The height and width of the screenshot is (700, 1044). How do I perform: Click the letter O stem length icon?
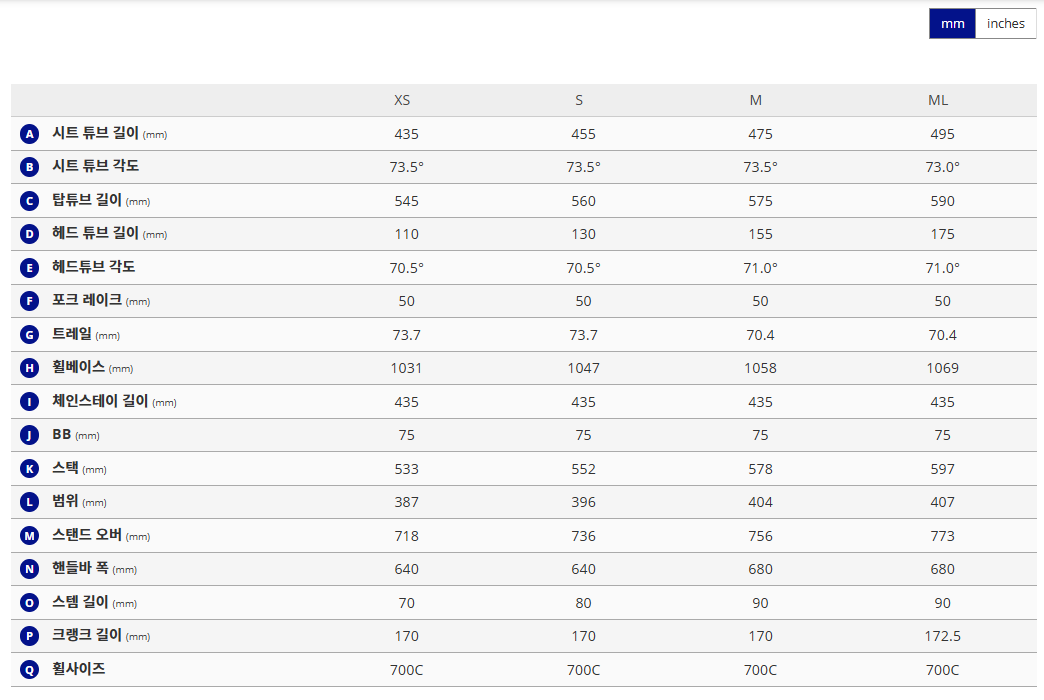[x=29, y=602]
